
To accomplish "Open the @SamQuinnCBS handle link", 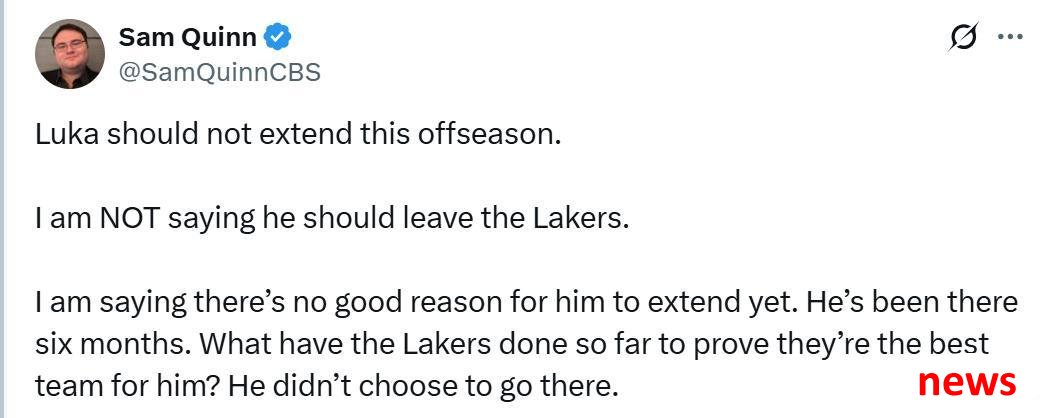I will [x=219, y=72].
